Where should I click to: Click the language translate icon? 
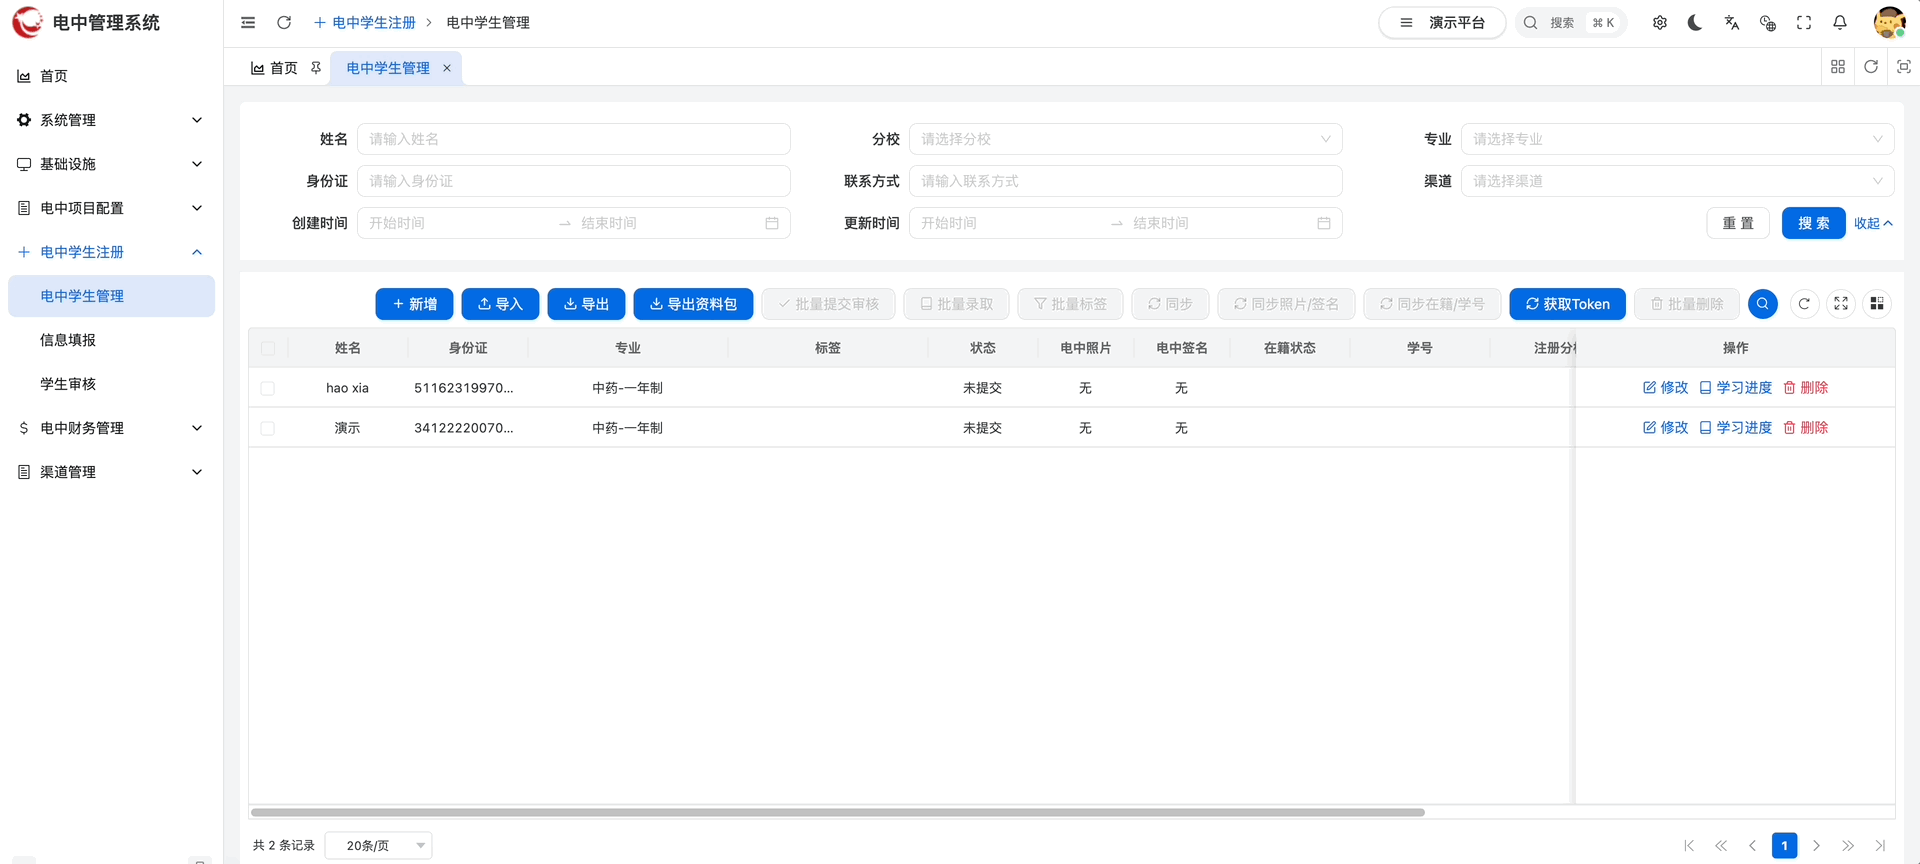coord(1732,23)
